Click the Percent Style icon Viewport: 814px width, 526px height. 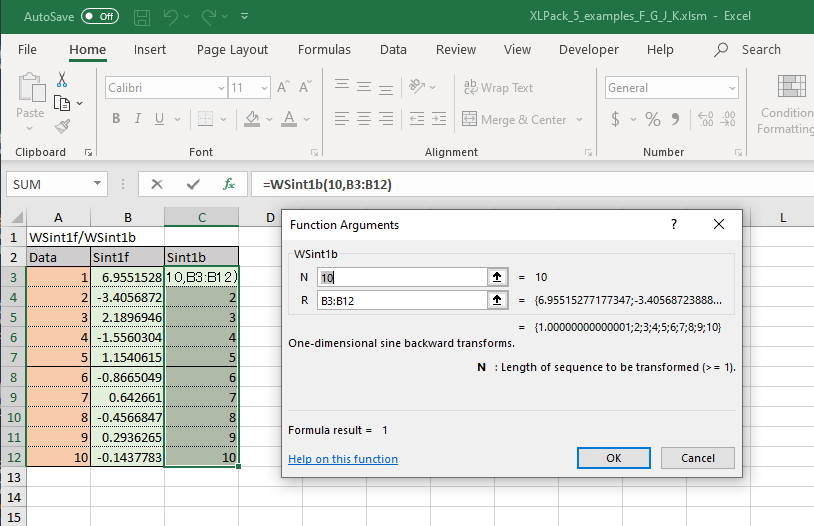point(653,119)
